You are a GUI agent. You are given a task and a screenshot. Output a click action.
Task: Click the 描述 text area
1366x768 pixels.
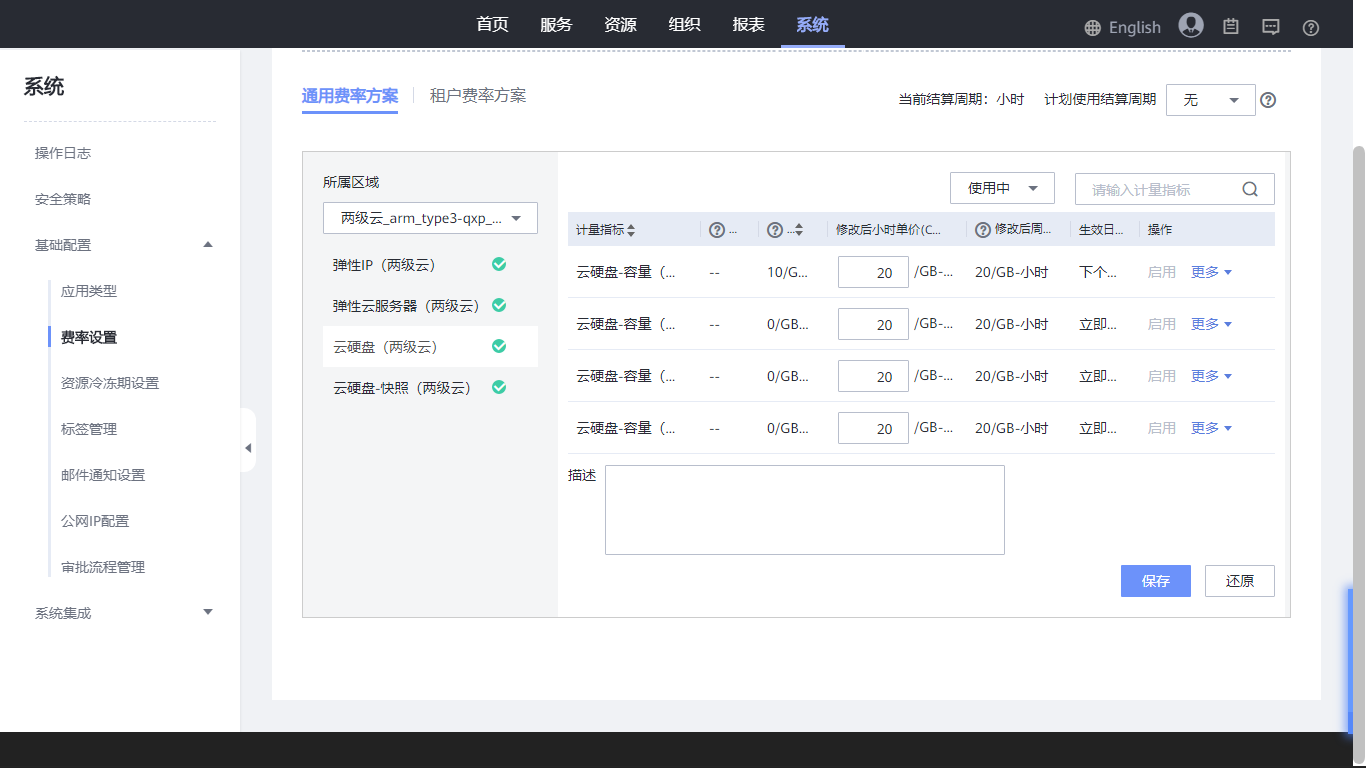click(804, 510)
